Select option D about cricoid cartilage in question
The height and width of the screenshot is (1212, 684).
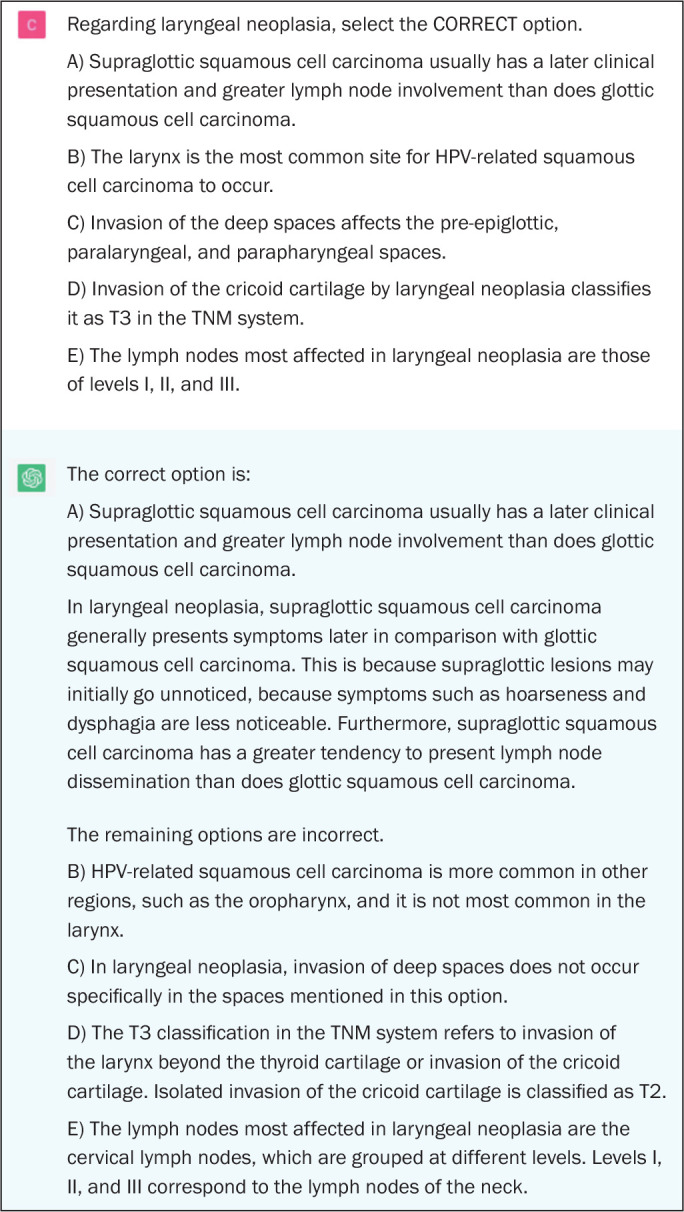(x=358, y=302)
